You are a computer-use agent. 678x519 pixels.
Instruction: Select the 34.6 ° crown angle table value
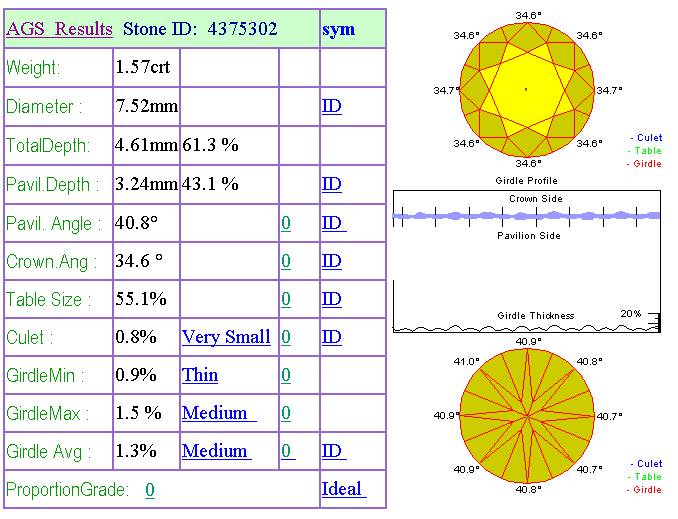139,261
